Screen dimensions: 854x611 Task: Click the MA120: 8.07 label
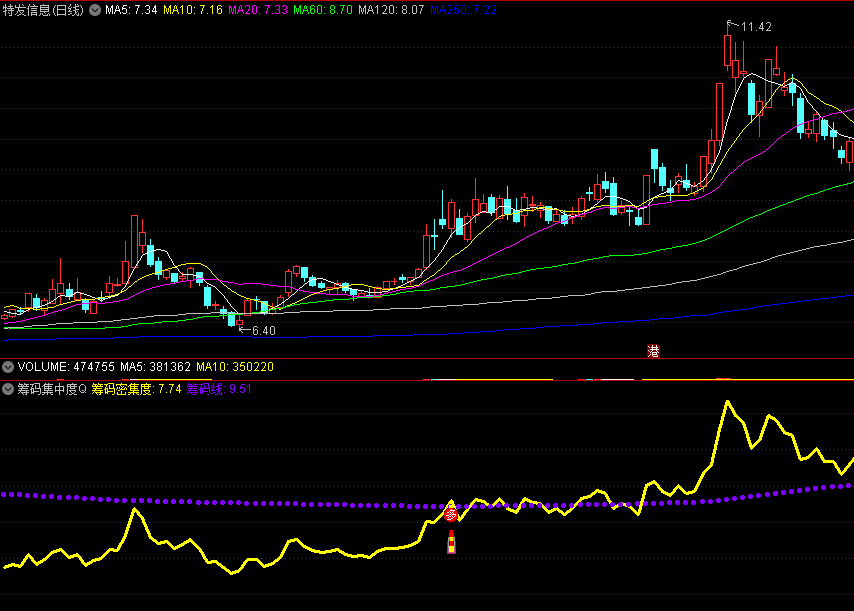click(x=391, y=10)
